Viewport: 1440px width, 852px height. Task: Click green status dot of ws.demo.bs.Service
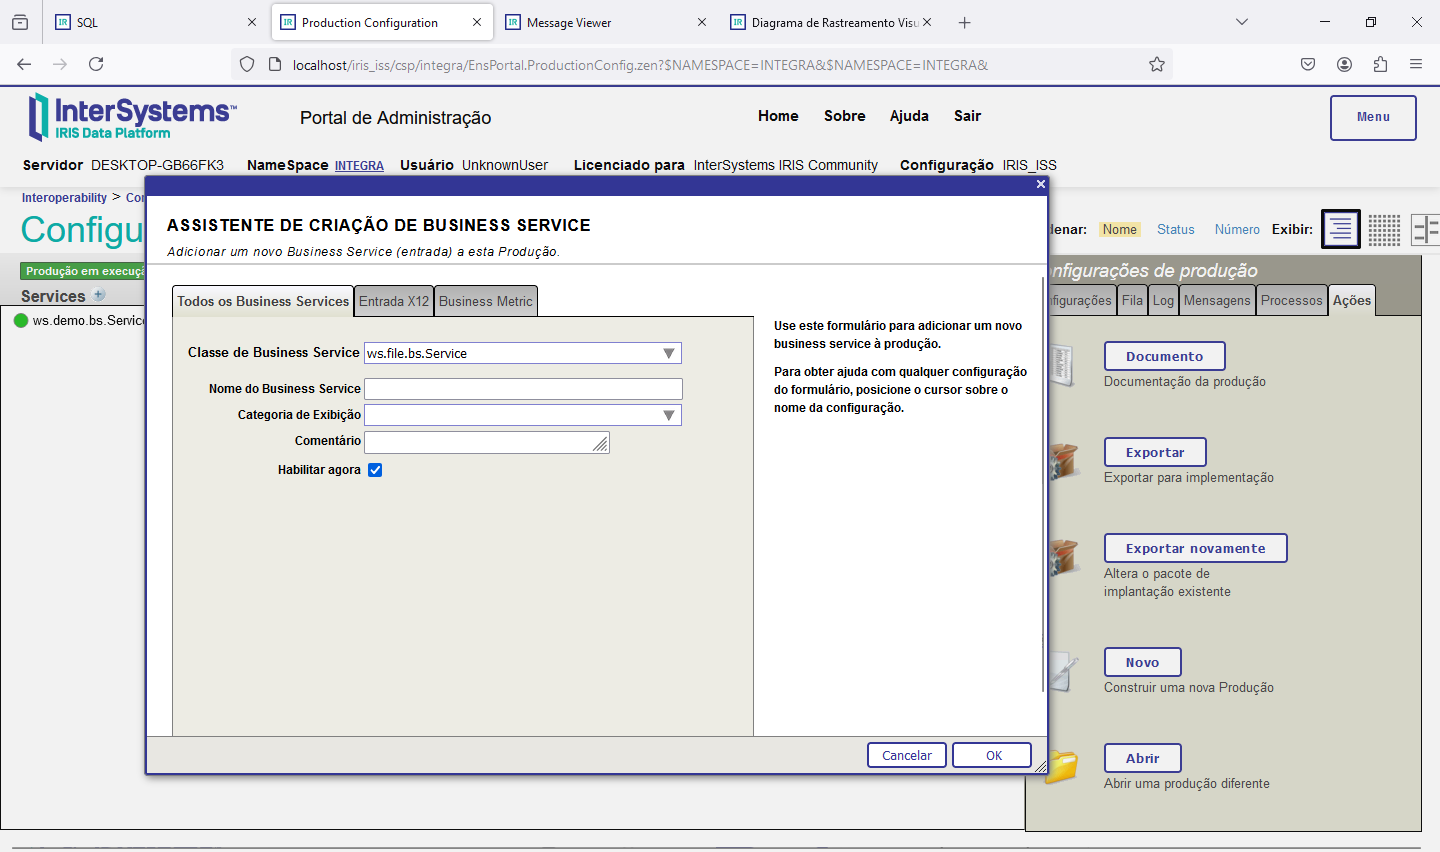(x=21, y=321)
